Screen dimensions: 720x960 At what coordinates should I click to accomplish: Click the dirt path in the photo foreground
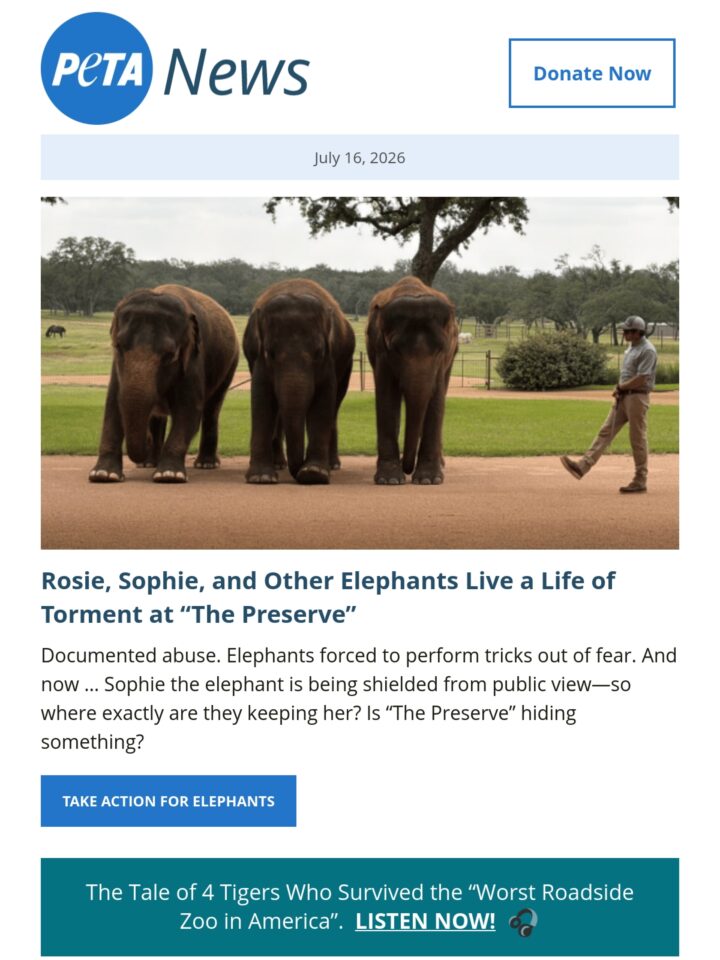[x=359, y=514]
